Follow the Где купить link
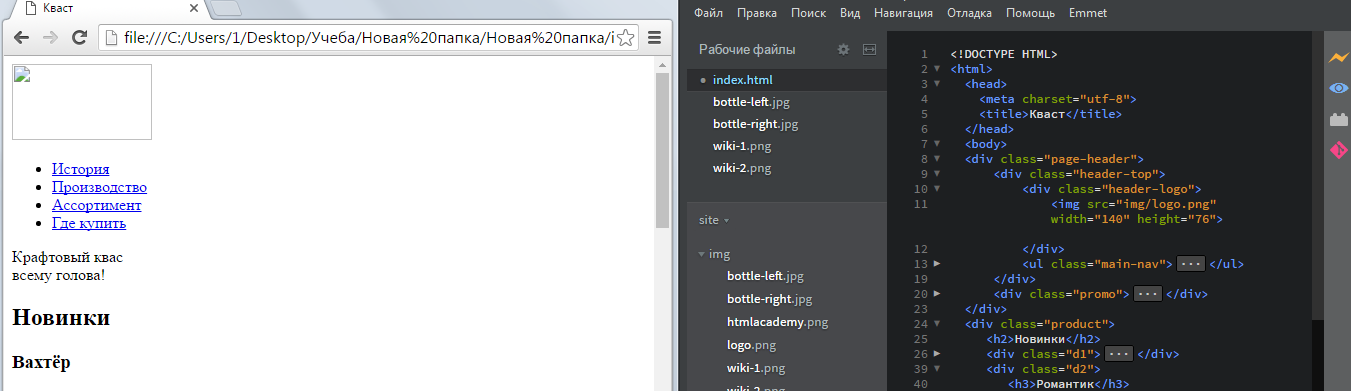 click(89, 223)
